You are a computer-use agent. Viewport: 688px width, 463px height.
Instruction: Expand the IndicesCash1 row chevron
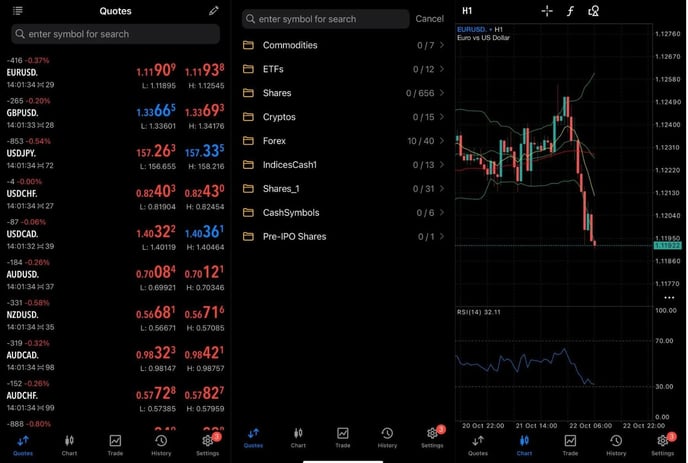(x=441, y=165)
